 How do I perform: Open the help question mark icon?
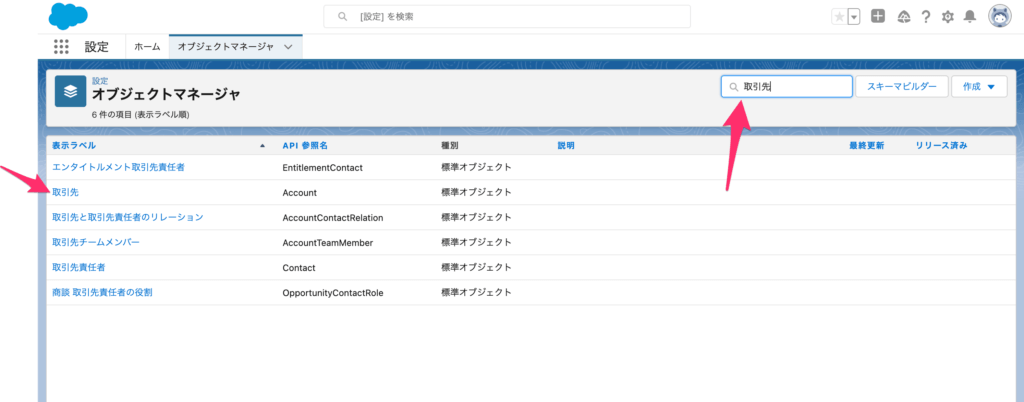click(926, 16)
